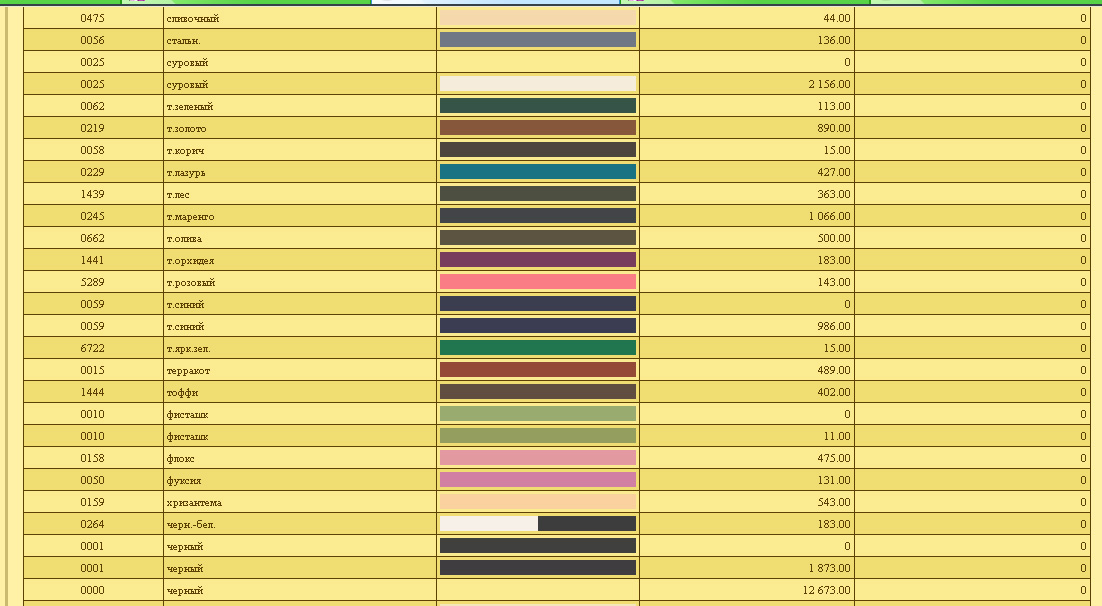The height and width of the screenshot is (606, 1102).
Task: Click the флокс pink color swatch
Action: (x=538, y=458)
